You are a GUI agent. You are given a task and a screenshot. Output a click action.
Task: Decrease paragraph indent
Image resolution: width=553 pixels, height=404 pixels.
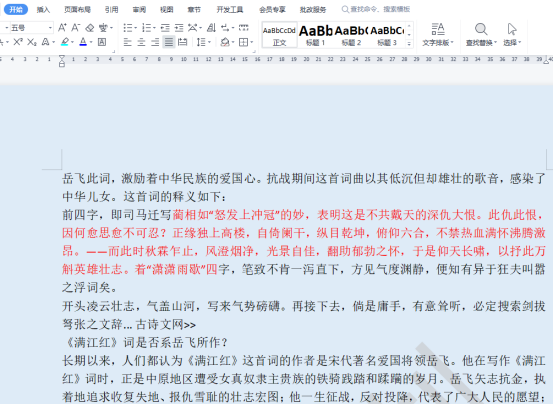(165, 27)
